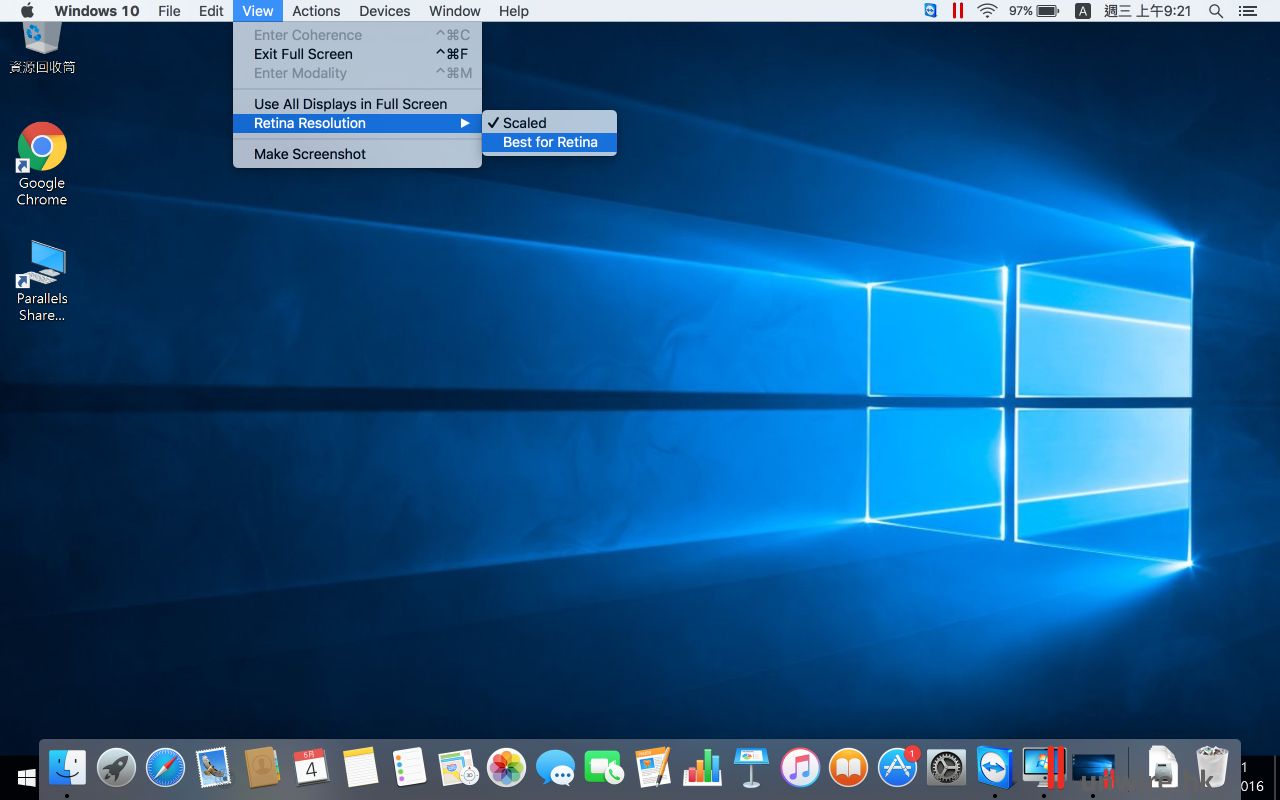Open Safari from the Dock
Screen dimensions: 1280x800
[x=165, y=768]
